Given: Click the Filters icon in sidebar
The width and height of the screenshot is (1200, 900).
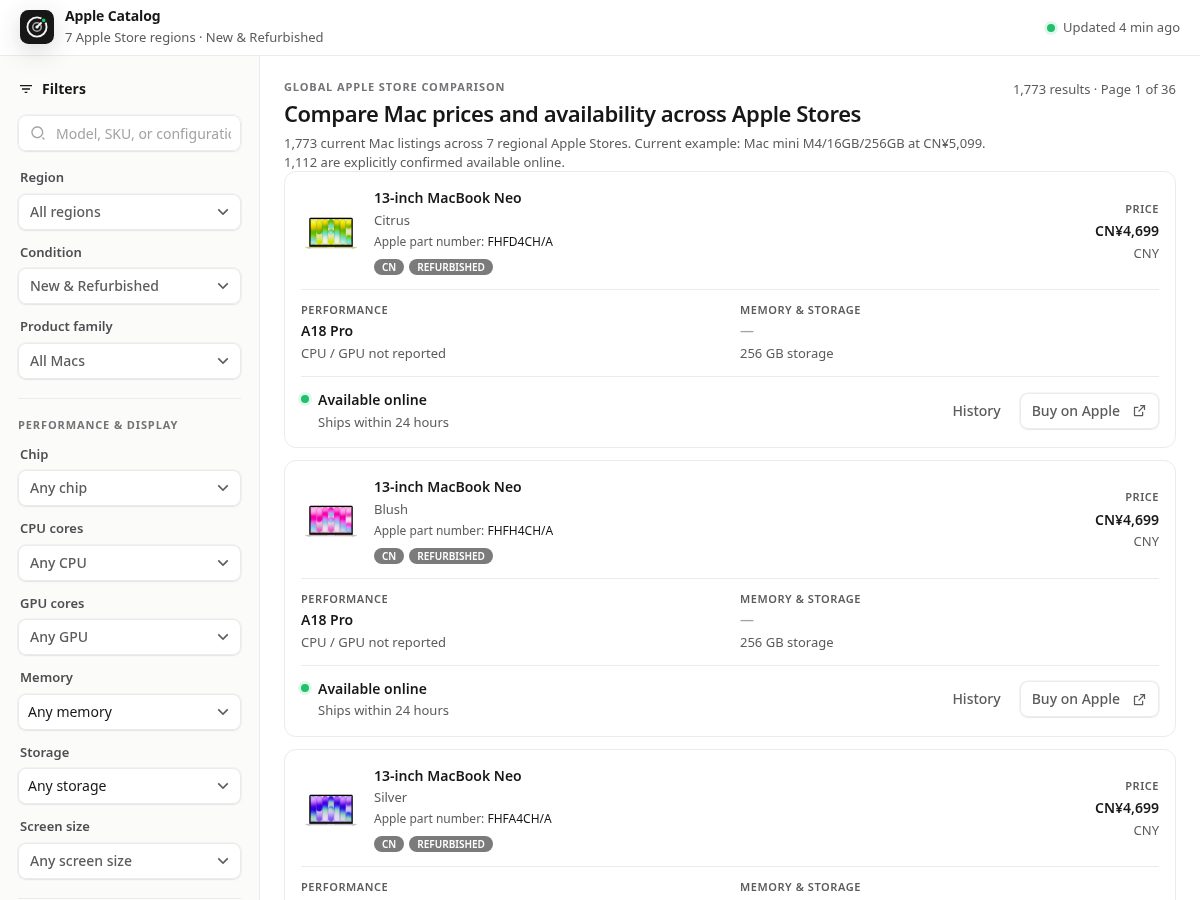Looking at the screenshot, I should point(26,89).
